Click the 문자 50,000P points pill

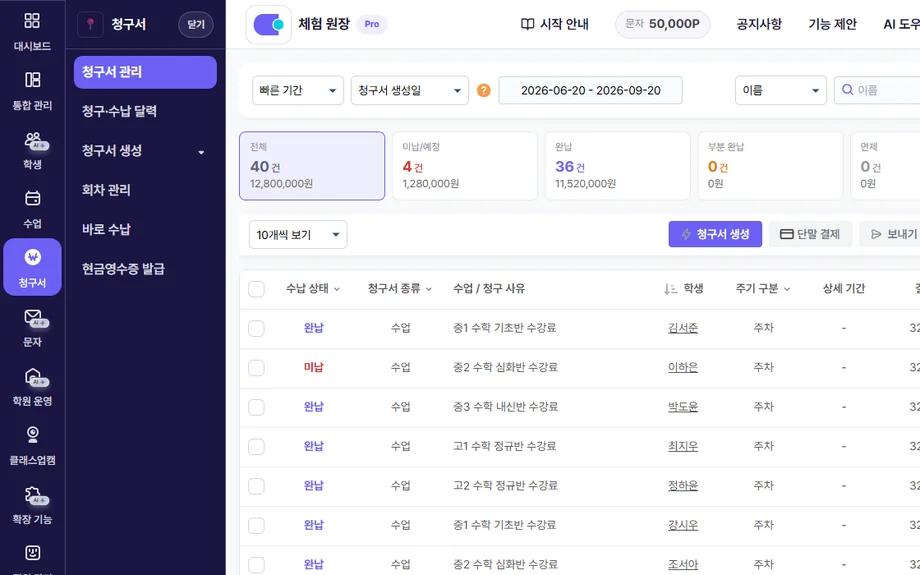(x=662, y=24)
